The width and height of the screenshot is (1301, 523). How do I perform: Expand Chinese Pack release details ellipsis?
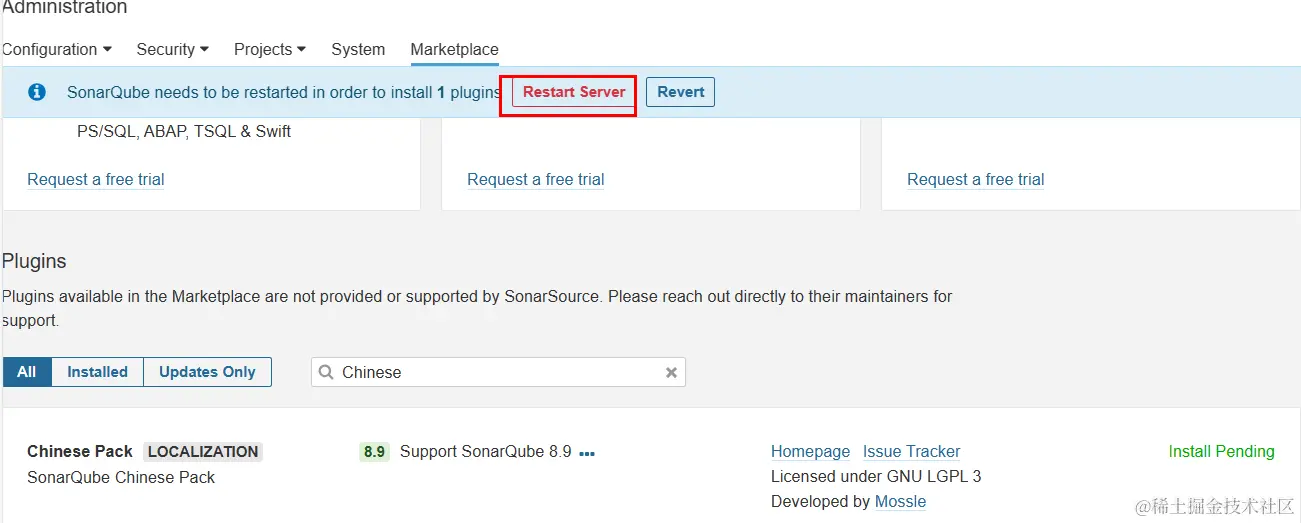tap(587, 453)
